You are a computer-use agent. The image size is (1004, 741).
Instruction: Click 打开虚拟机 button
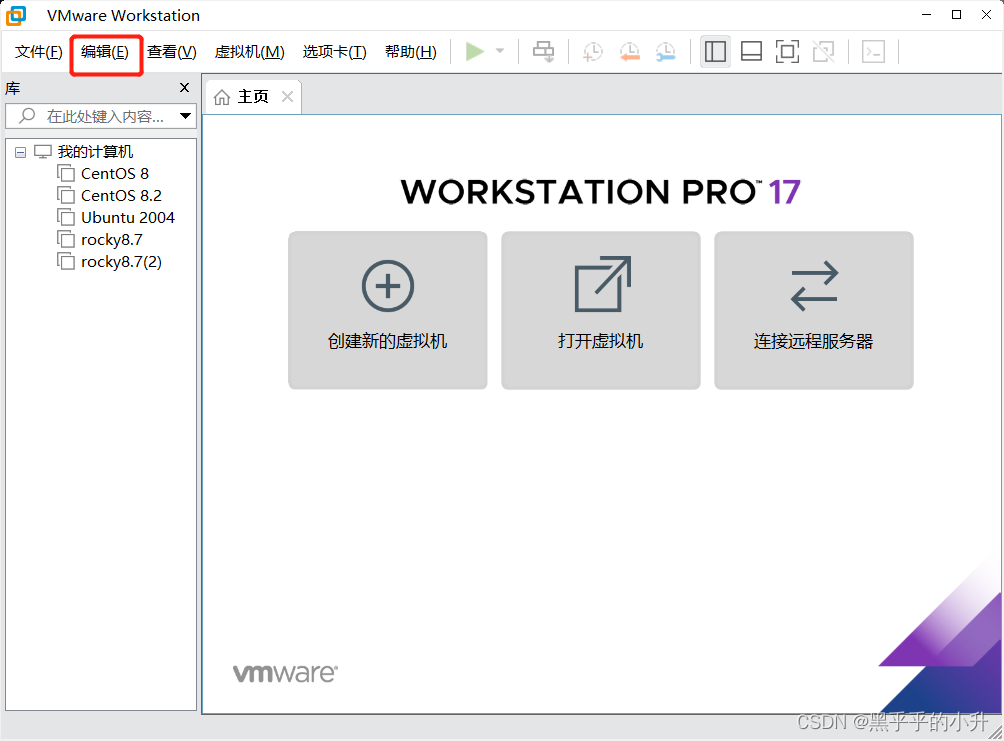(x=601, y=310)
